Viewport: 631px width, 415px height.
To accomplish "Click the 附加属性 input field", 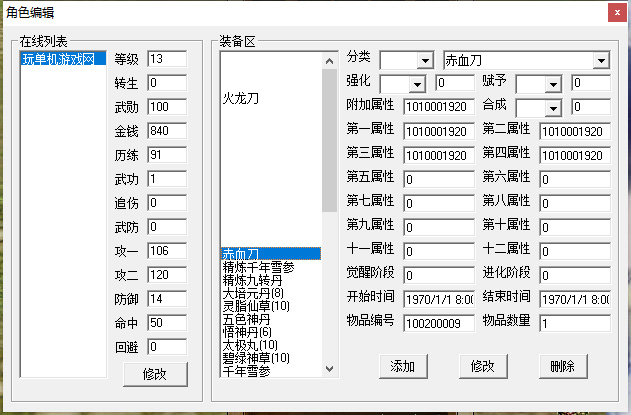I will [x=438, y=107].
